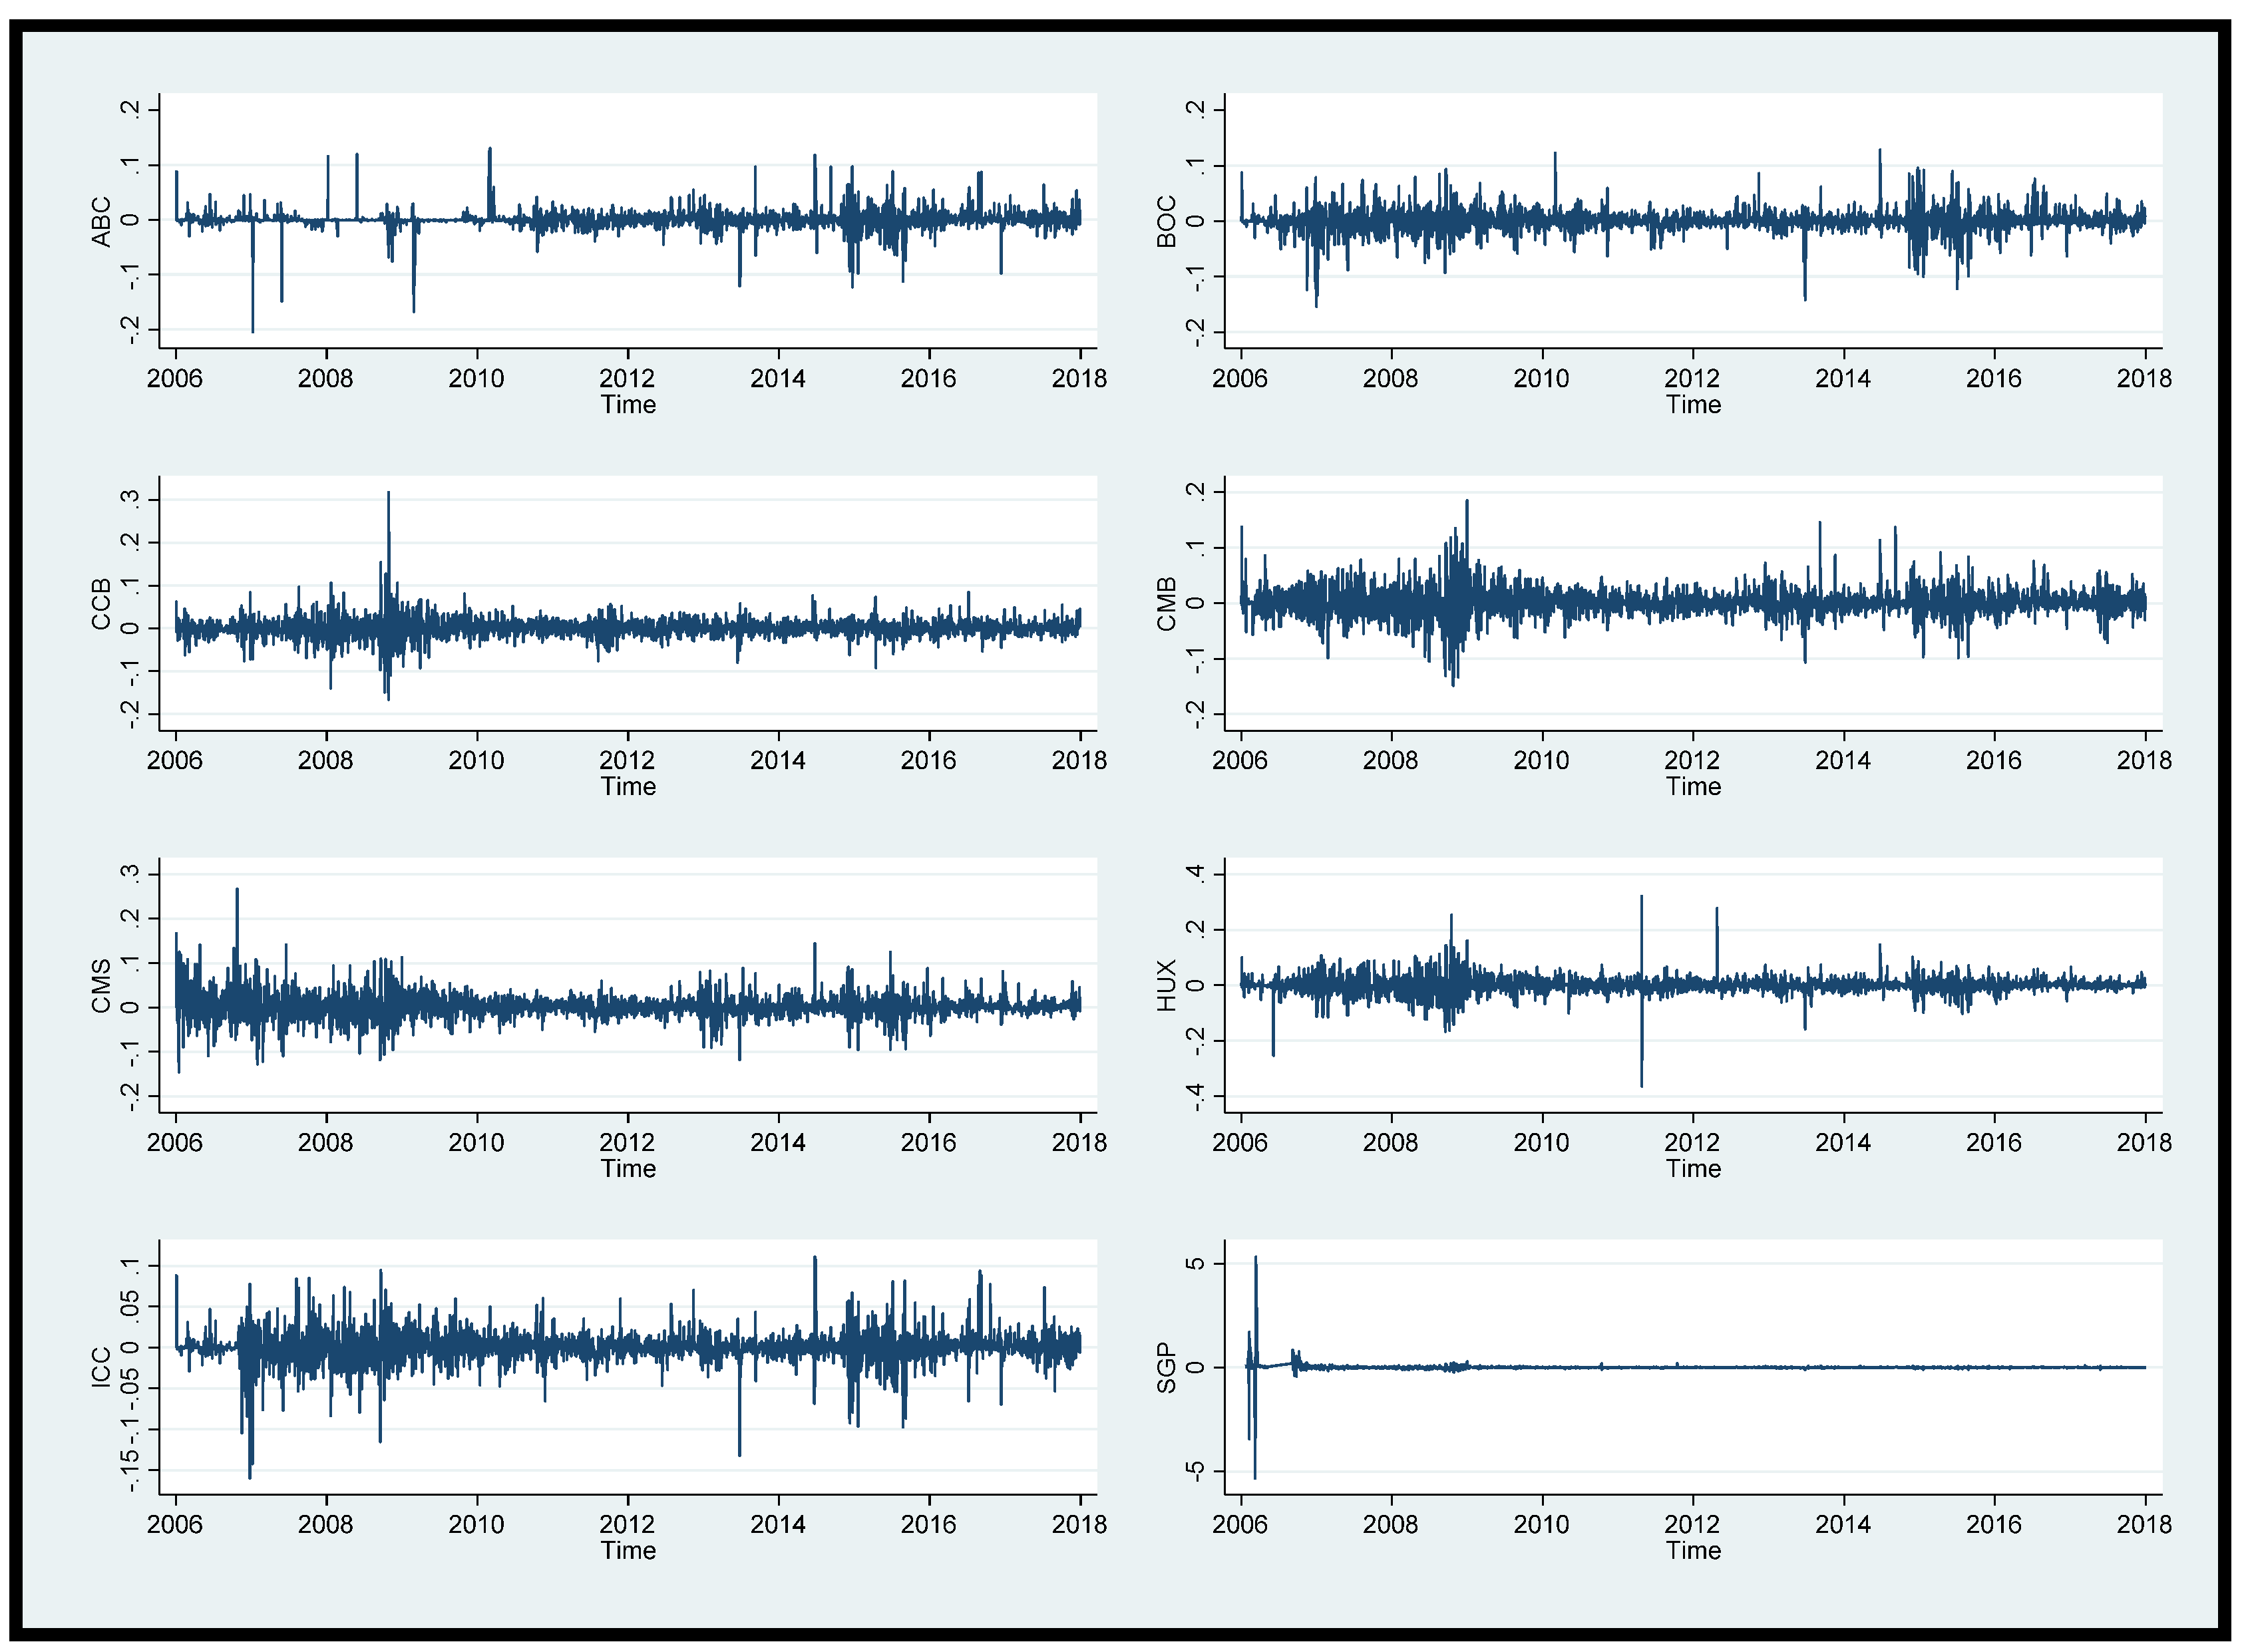Select the Time label under BOC chart

(x=1693, y=405)
